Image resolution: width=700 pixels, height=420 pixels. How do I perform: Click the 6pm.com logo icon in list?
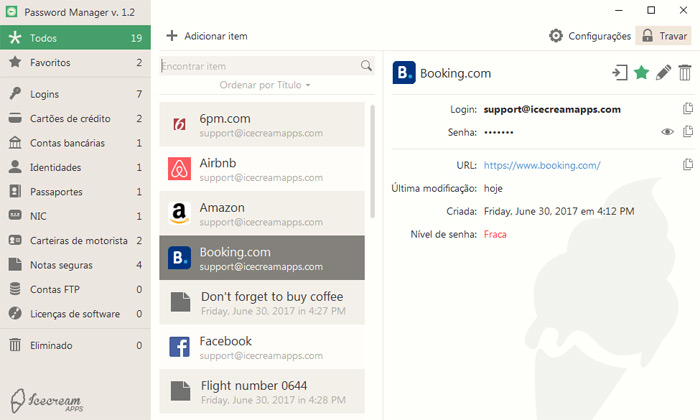pos(179,124)
